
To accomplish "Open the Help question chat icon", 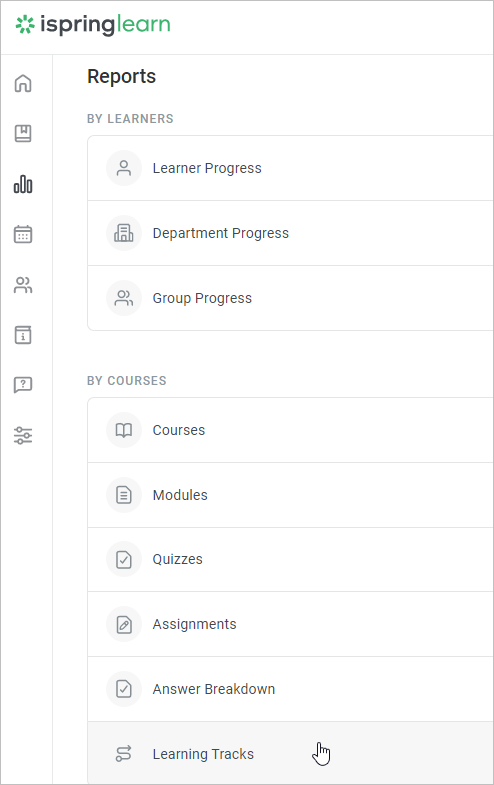I will (23, 385).
